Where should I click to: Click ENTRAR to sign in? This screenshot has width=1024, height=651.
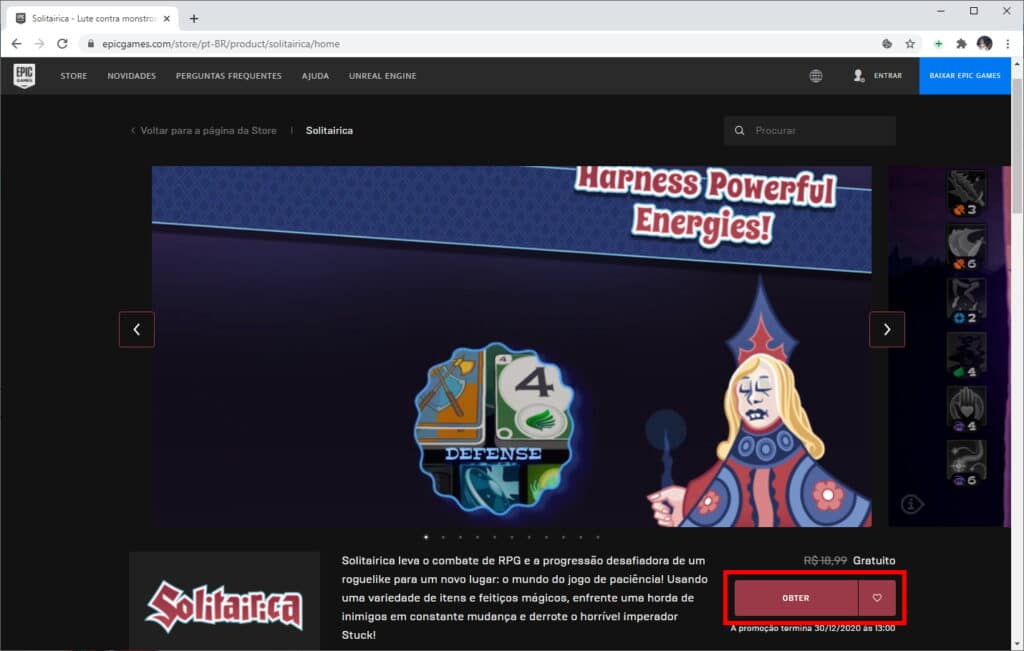[x=888, y=76]
